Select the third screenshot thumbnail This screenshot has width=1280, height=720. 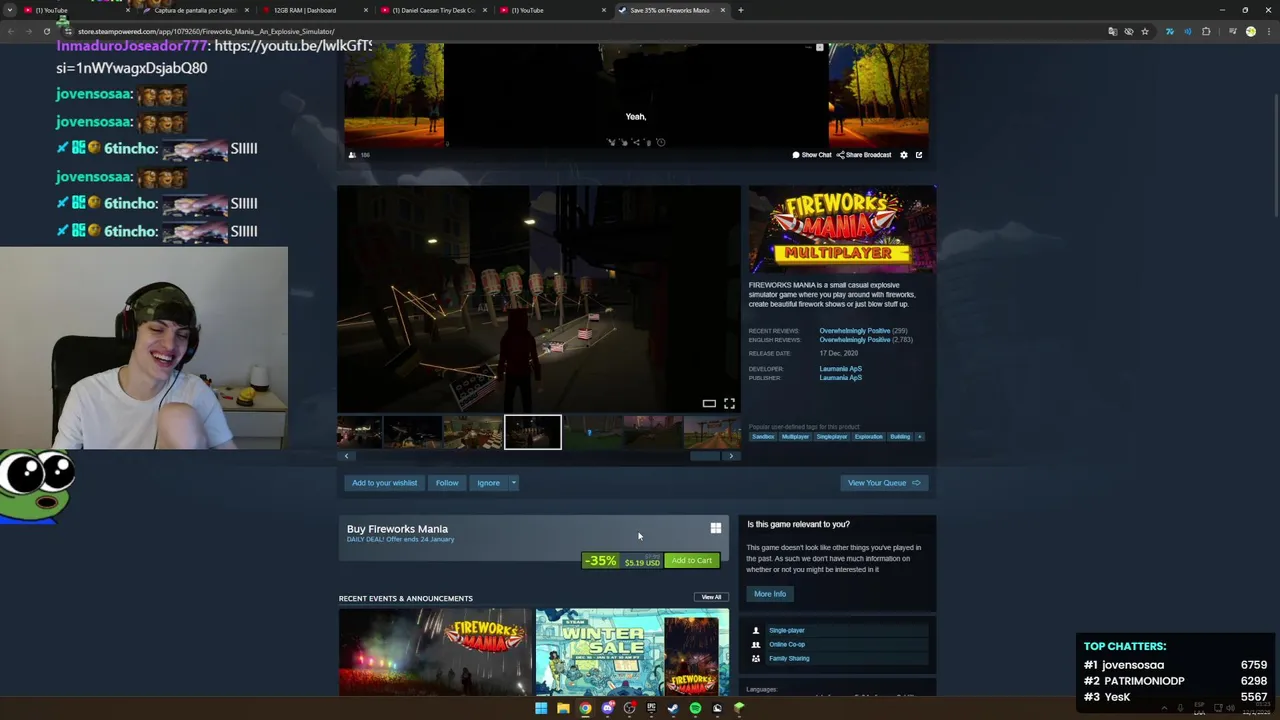[473, 432]
